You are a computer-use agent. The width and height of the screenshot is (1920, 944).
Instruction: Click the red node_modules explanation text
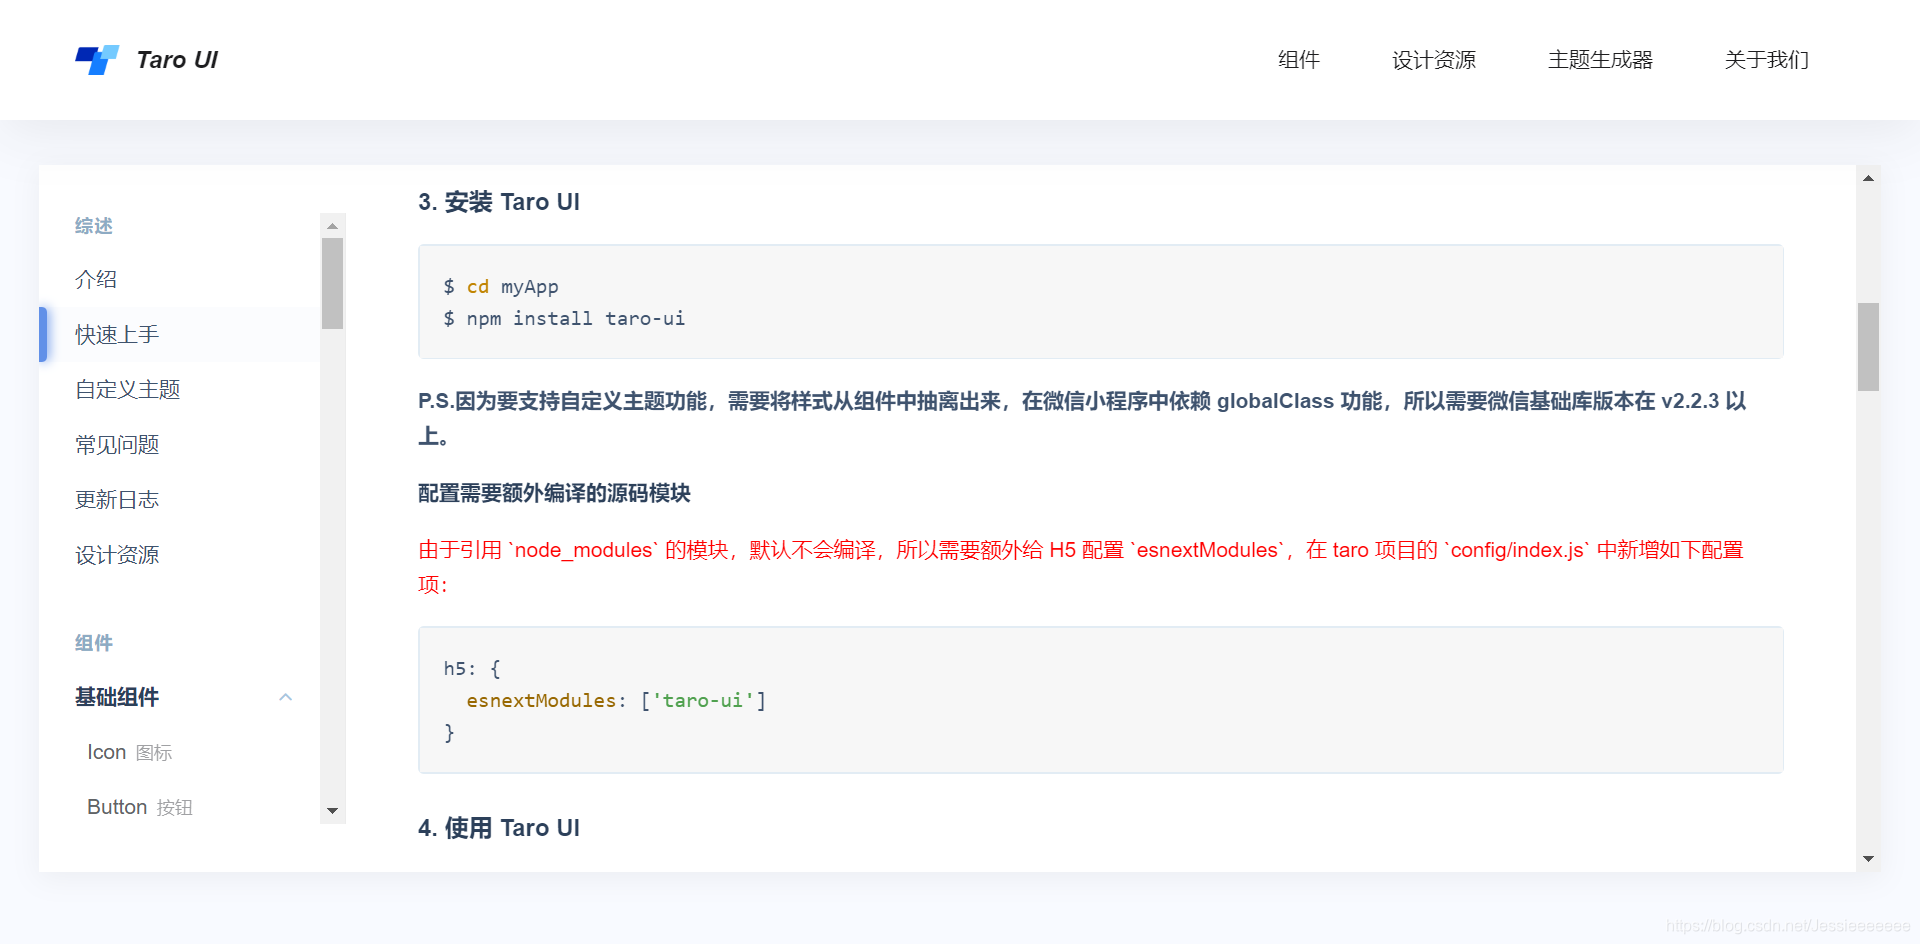point(1081,567)
